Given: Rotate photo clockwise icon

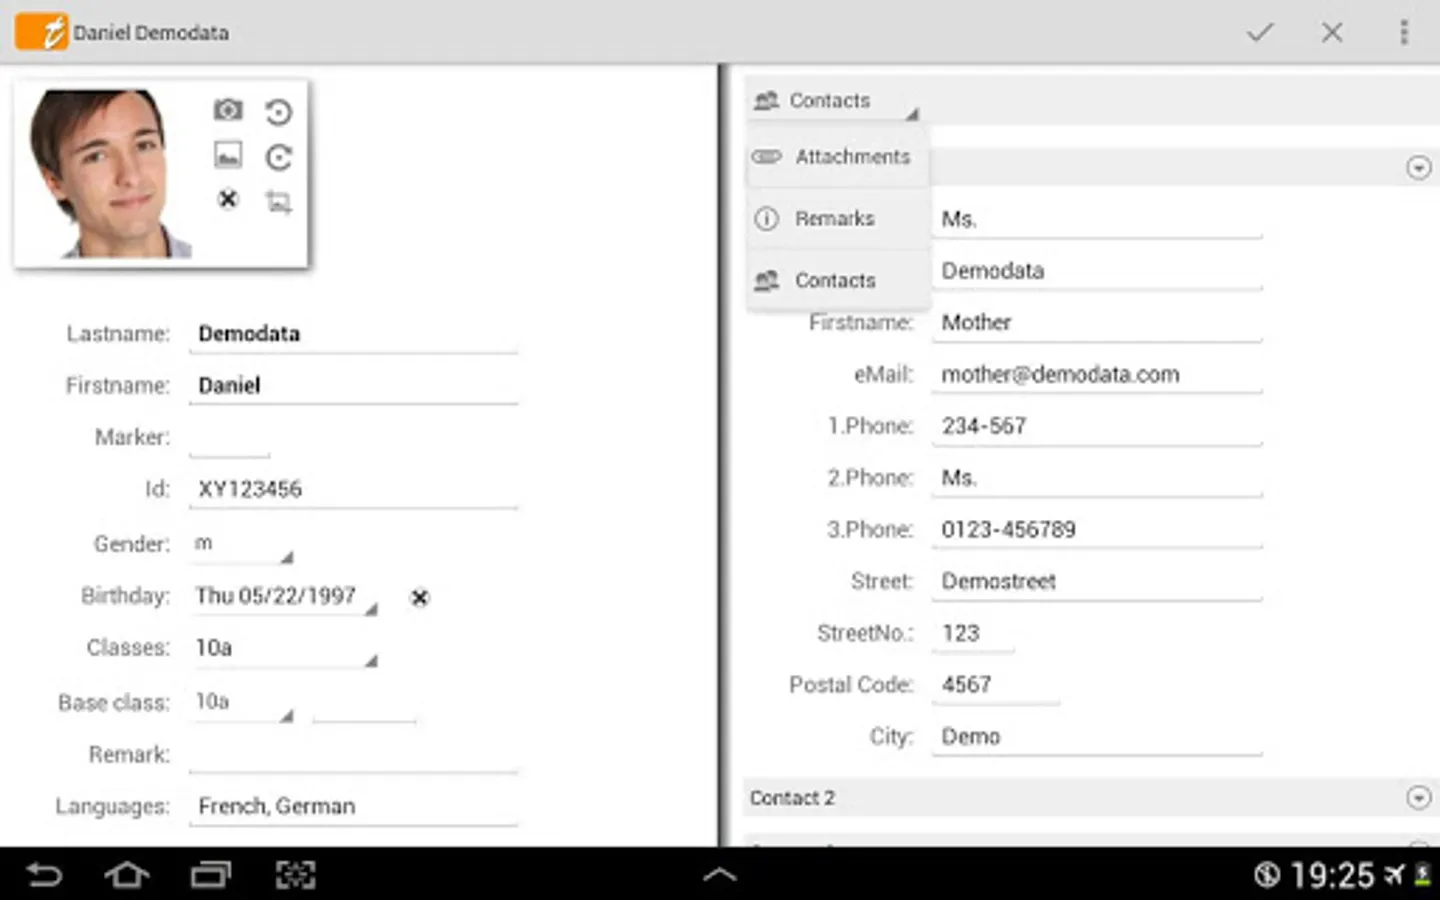Looking at the screenshot, I should point(279,157).
